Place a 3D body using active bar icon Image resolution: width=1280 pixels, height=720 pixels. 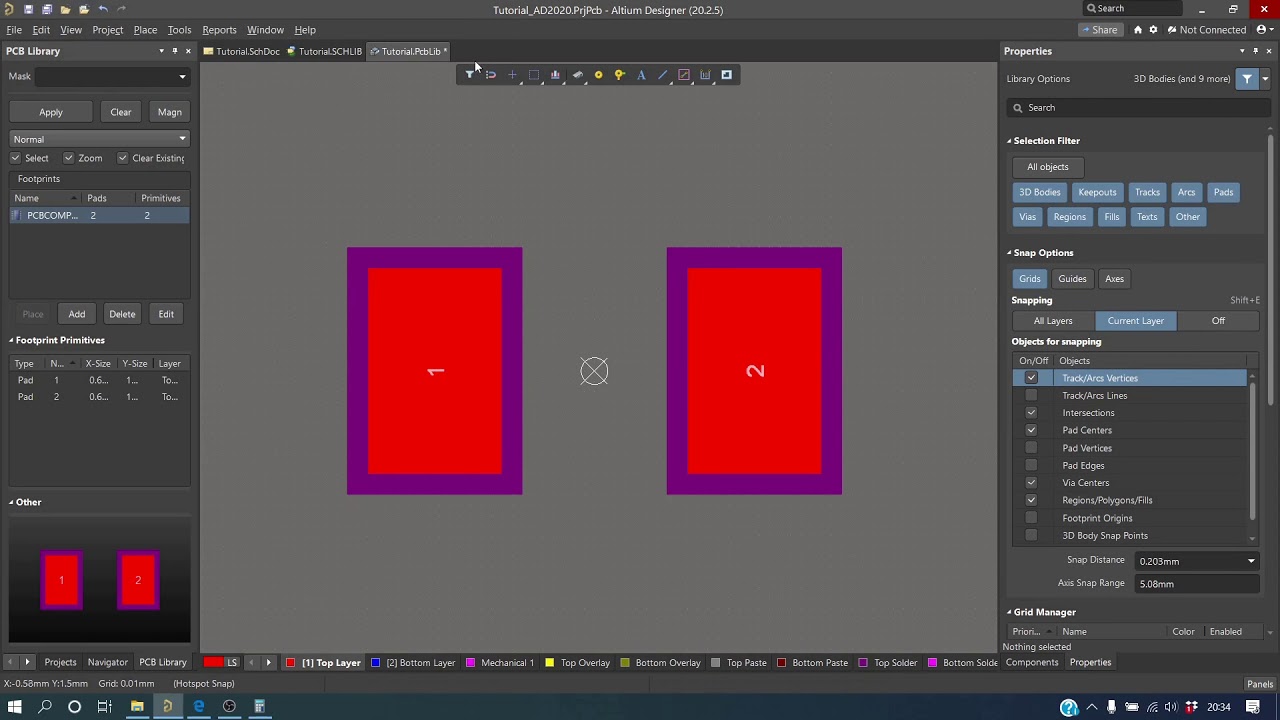[577, 75]
